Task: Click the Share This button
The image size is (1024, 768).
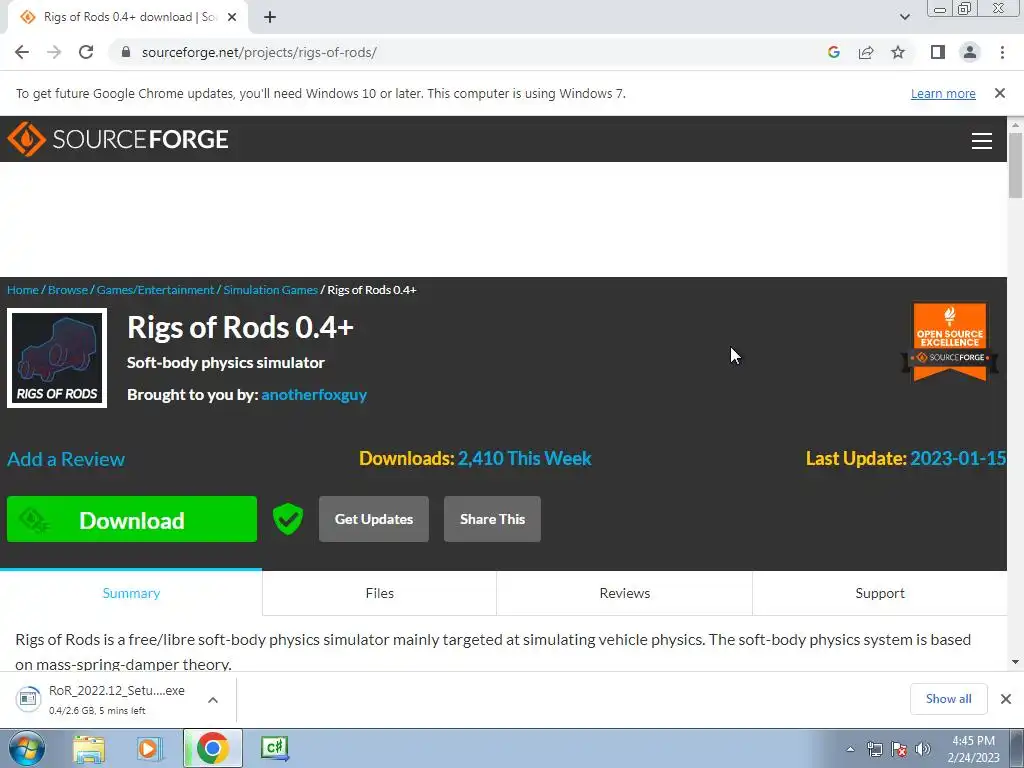Action: pos(492,519)
